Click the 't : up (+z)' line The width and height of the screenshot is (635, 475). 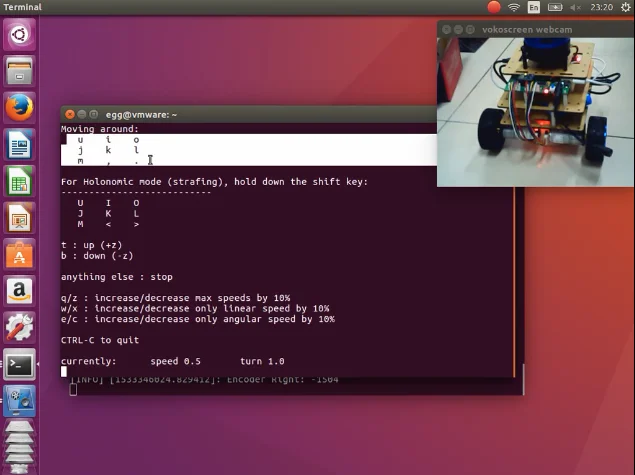[x=92, y=245]
